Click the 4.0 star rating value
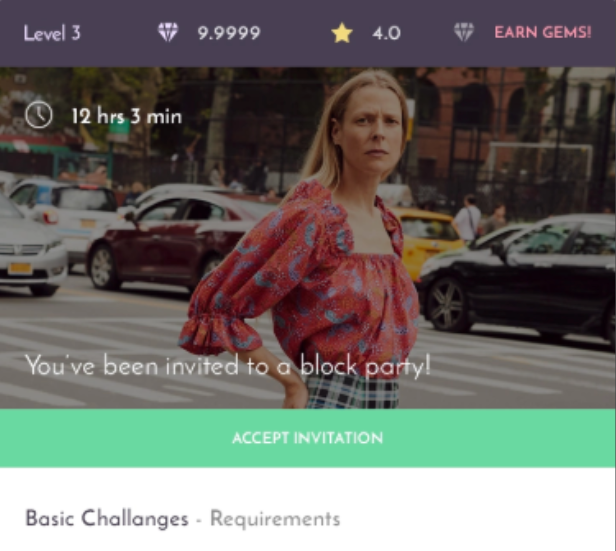Viewport: 616px width, 551px height. click(386, 33)
